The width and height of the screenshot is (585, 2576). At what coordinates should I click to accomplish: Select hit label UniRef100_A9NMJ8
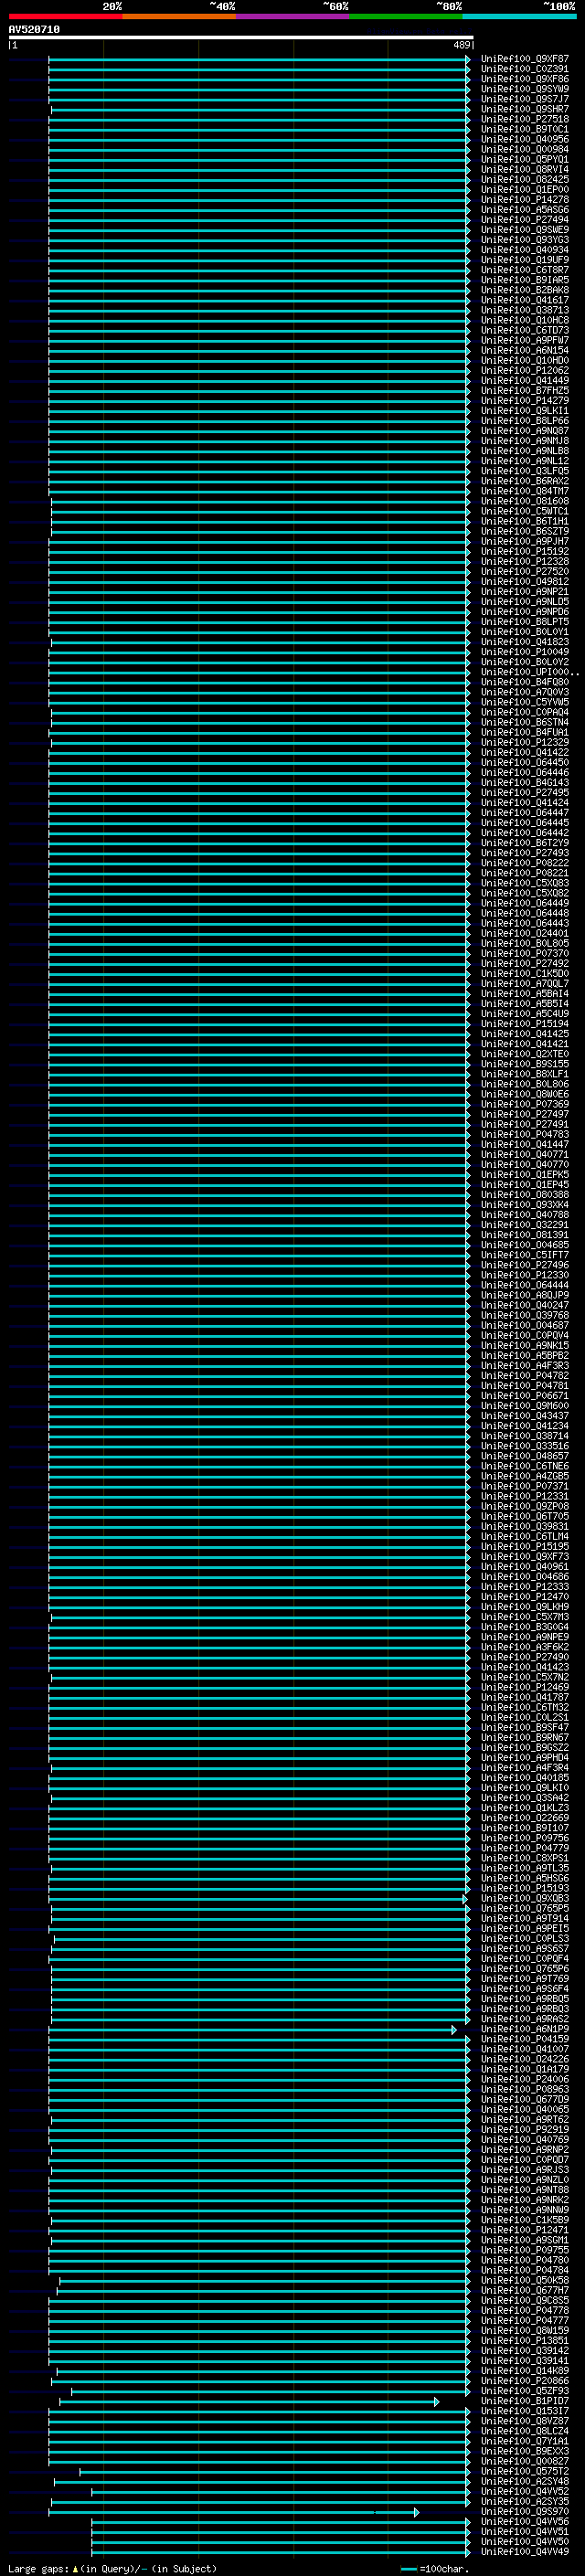point(525,440)
